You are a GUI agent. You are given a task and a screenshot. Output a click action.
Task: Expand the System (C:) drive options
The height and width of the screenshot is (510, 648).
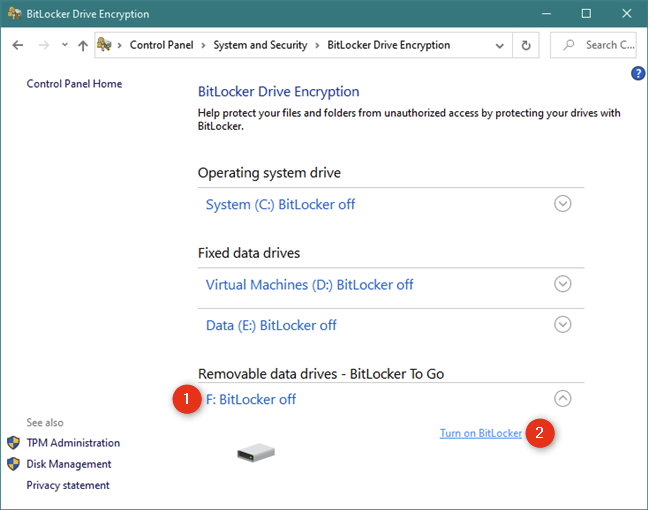coord(562,204)
